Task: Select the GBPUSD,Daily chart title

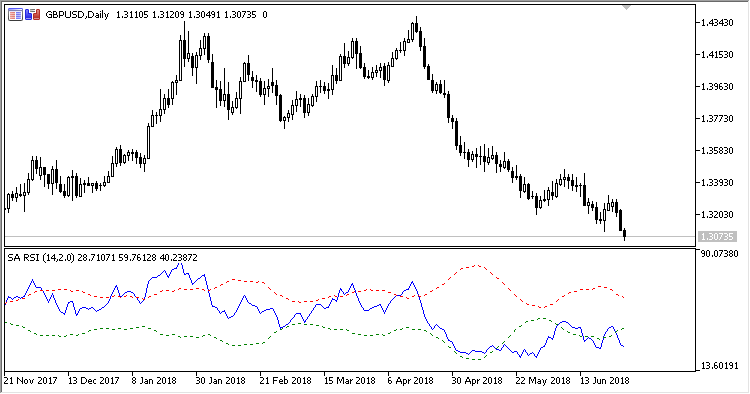Action: pos(77,15)
